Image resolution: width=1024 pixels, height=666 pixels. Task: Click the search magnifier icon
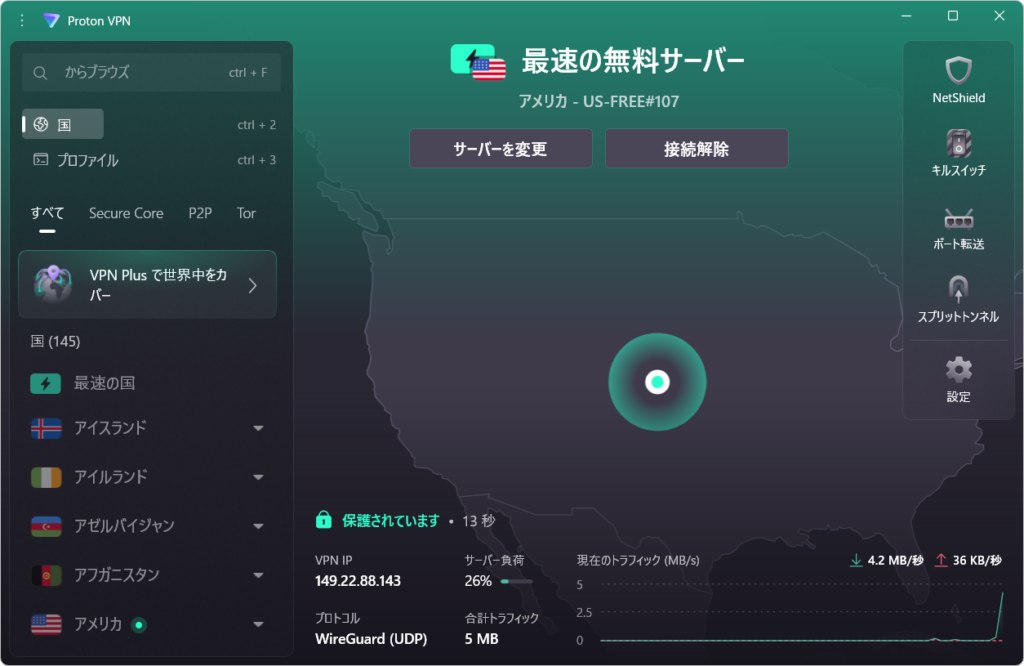pos(40,73)
